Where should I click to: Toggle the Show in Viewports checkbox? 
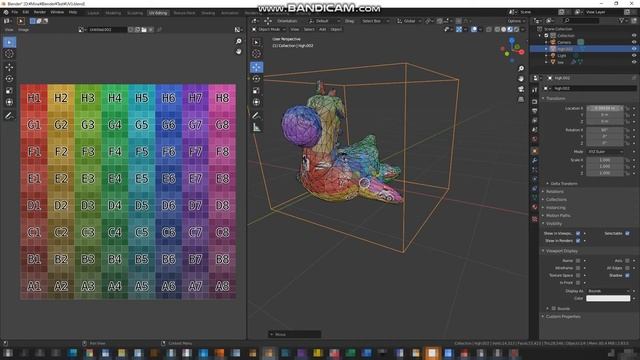[578, 233]
